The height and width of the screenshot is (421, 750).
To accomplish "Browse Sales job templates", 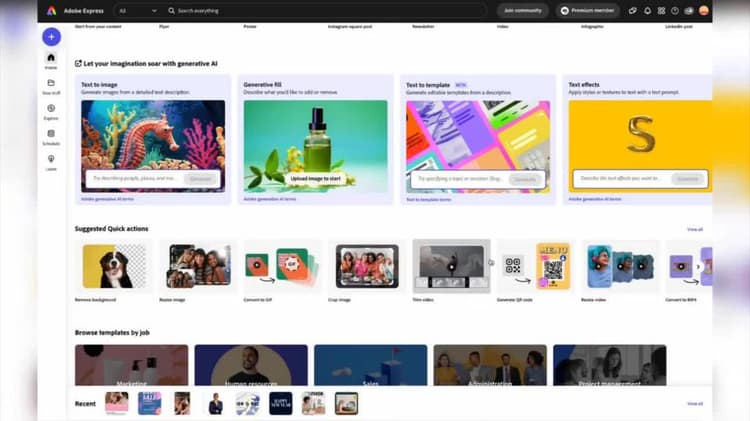I will click(371, 365).
